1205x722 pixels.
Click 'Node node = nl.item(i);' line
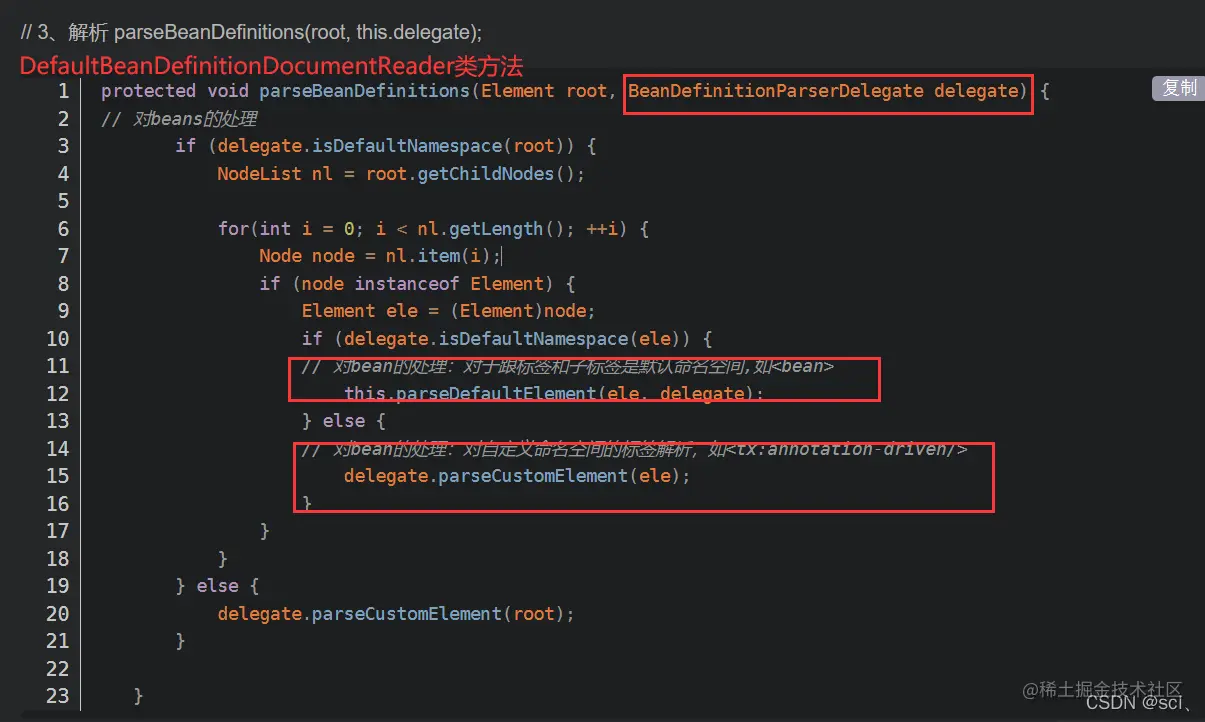click(x=380, y=256)
